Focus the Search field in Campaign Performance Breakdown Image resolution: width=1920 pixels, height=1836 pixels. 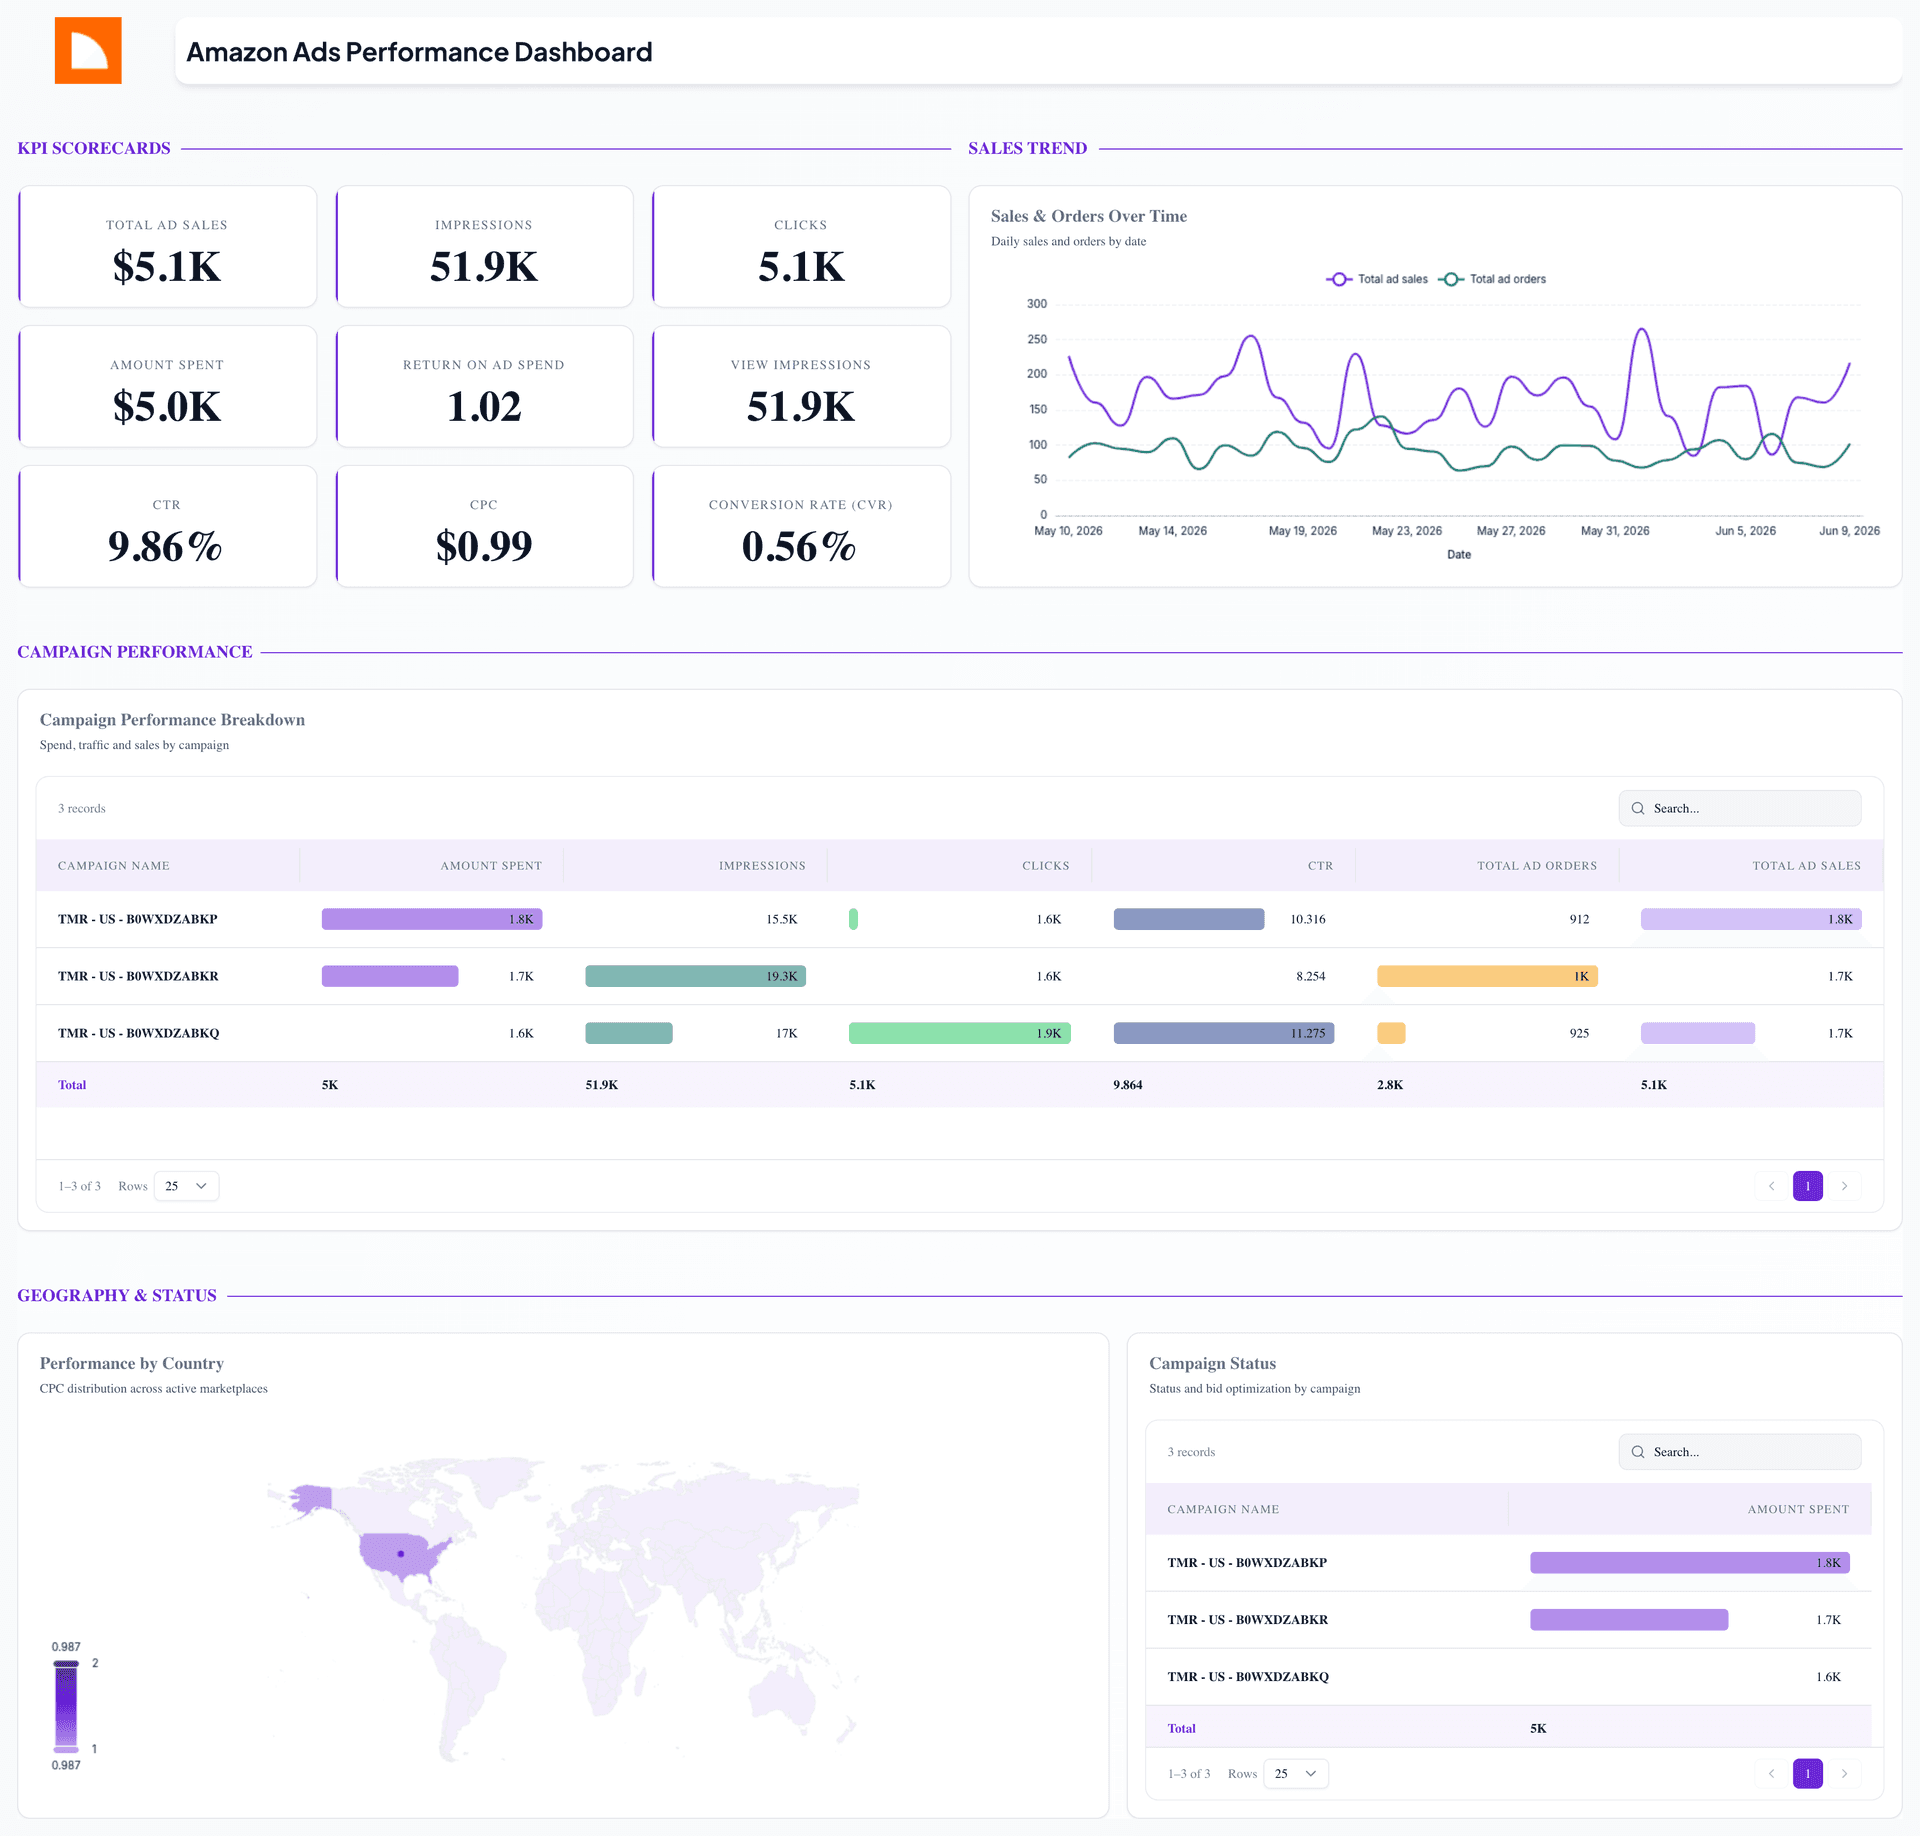1740,808
